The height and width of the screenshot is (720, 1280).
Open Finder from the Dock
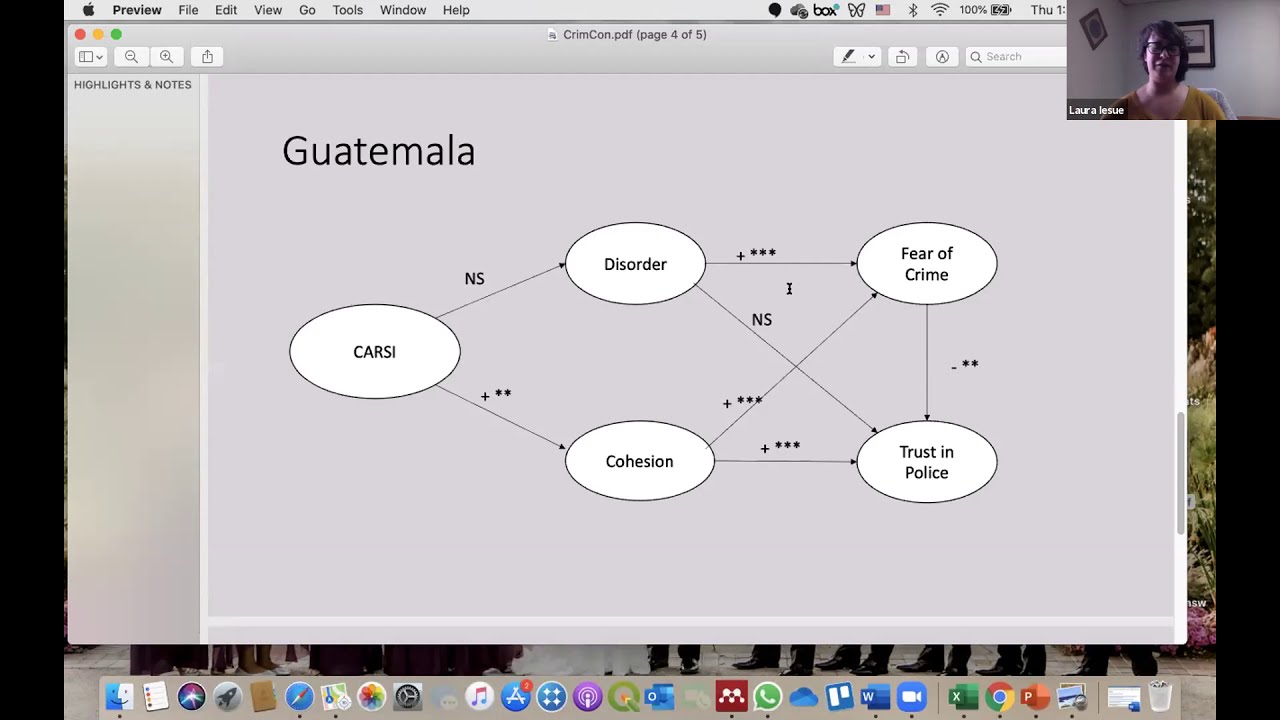(119, 697)
